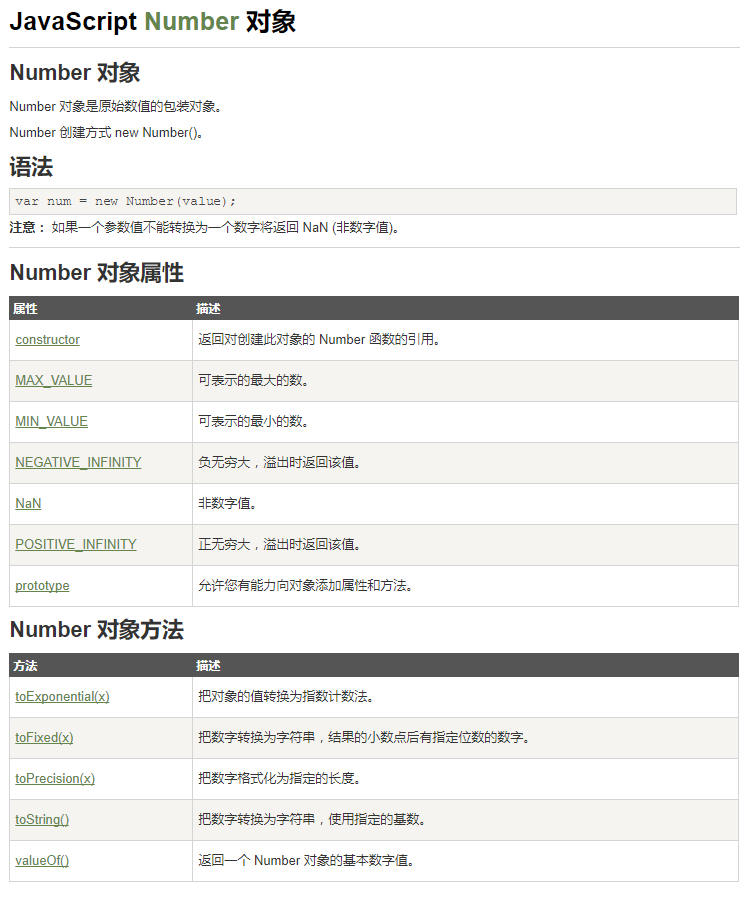745x903 pixels.
Task: Open the toString() method link
Action: click(x=42, y=819)
